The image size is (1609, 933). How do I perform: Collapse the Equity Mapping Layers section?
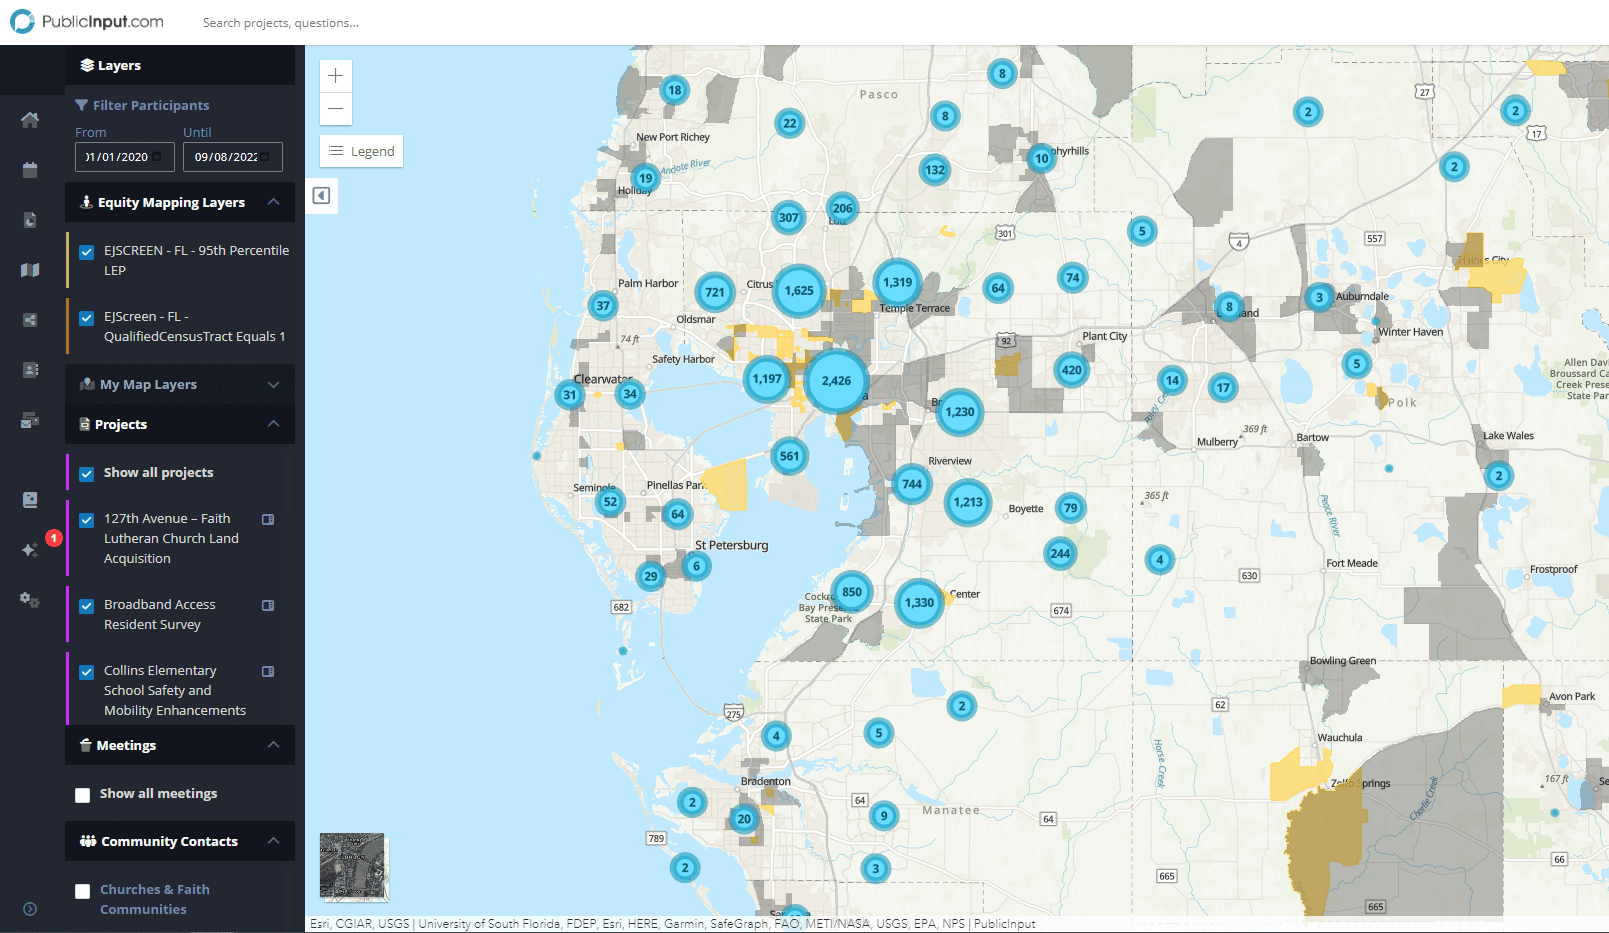click(273, 202)
